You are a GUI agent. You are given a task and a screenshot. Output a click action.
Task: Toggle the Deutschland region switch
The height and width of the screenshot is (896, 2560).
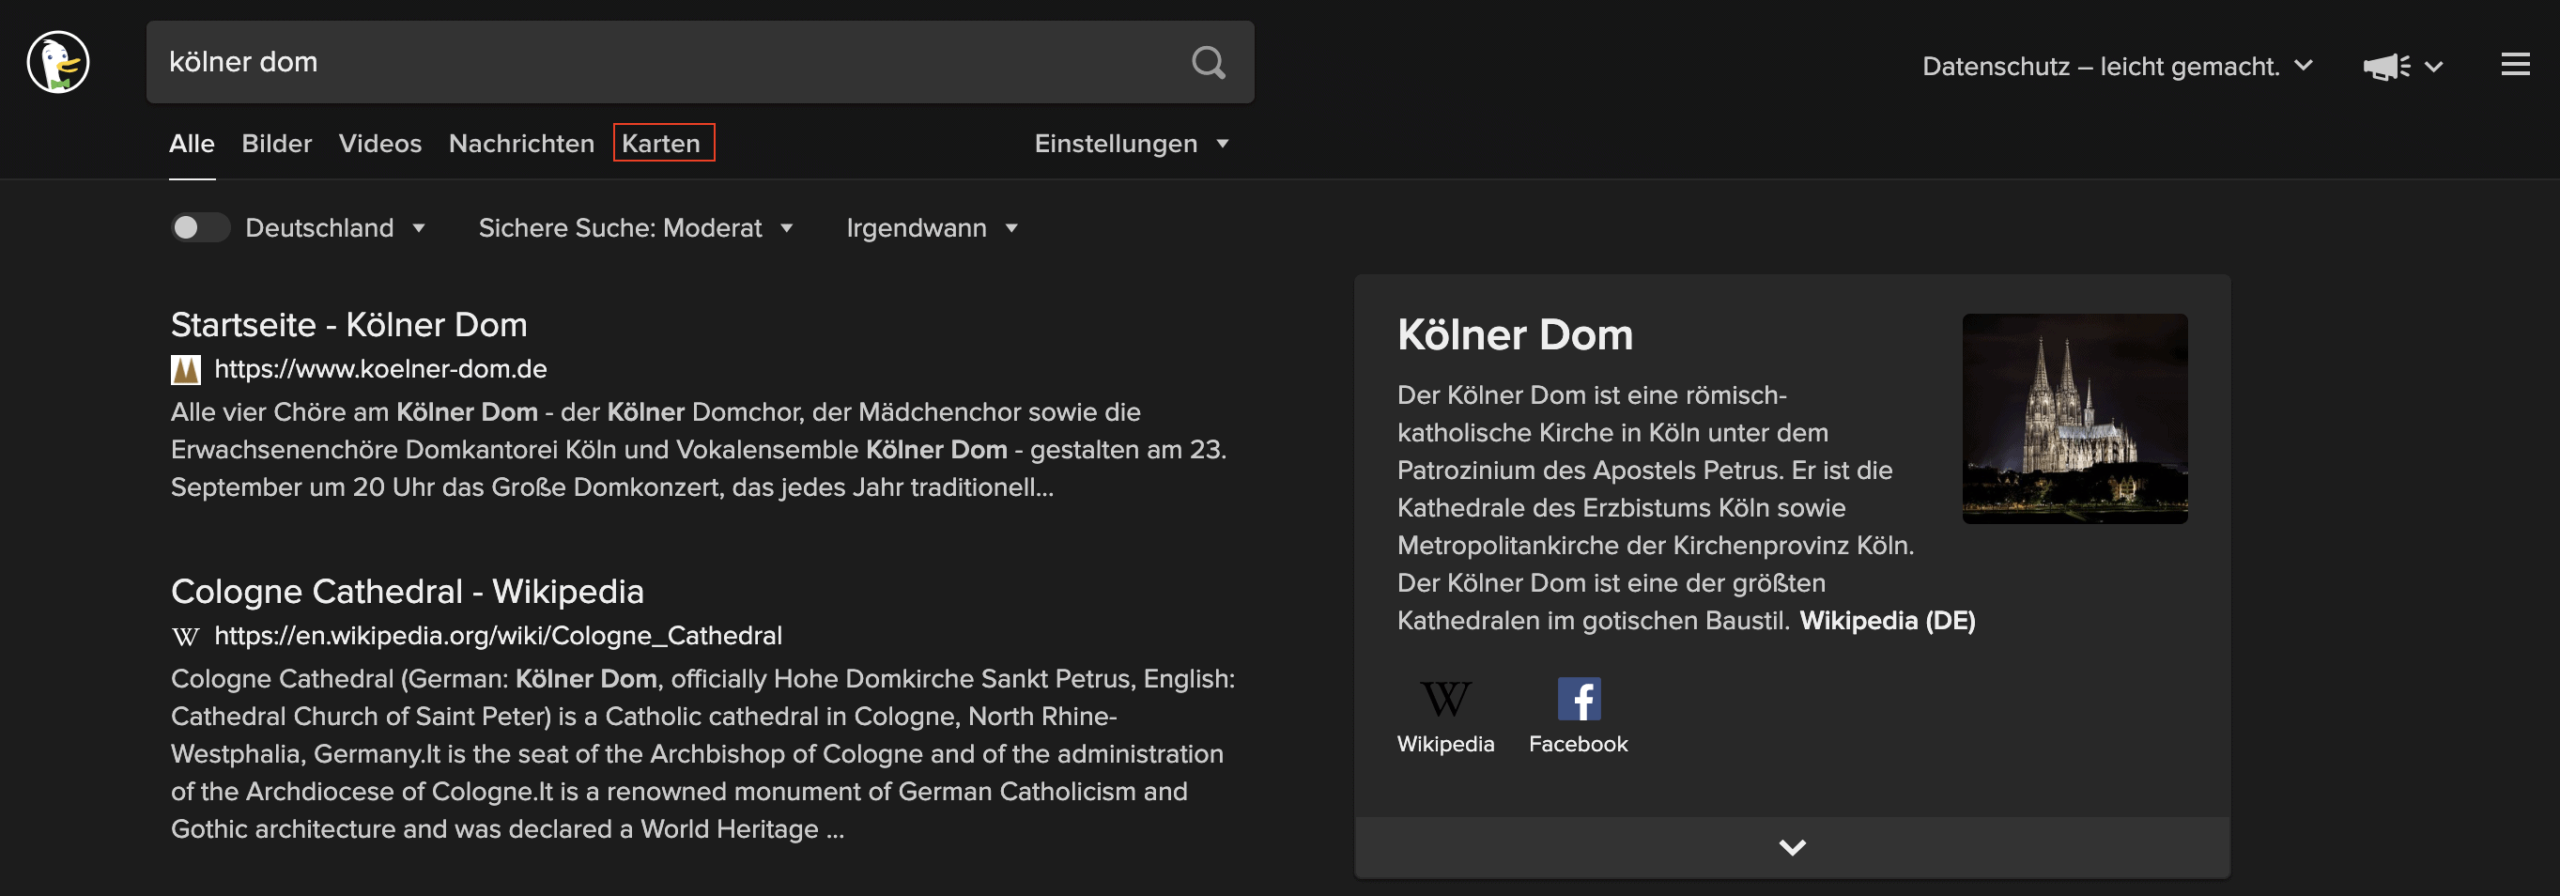click(200, 227)
